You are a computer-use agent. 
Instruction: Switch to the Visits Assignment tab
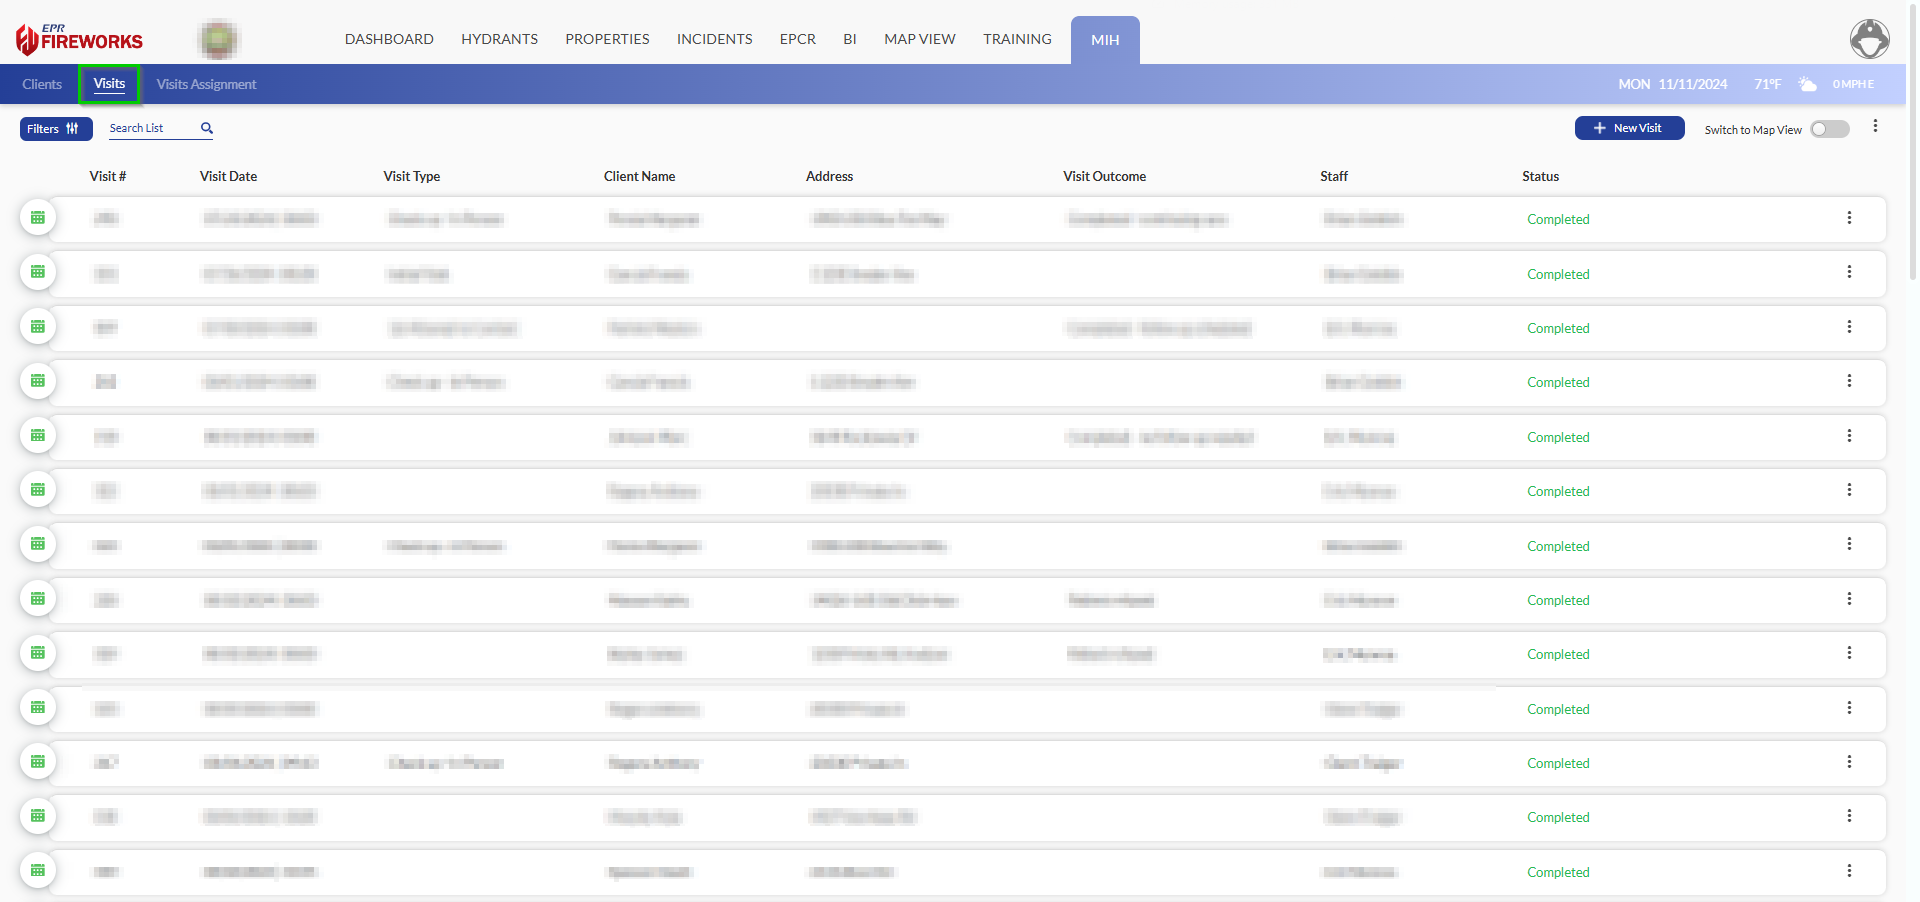pos(206,84)
